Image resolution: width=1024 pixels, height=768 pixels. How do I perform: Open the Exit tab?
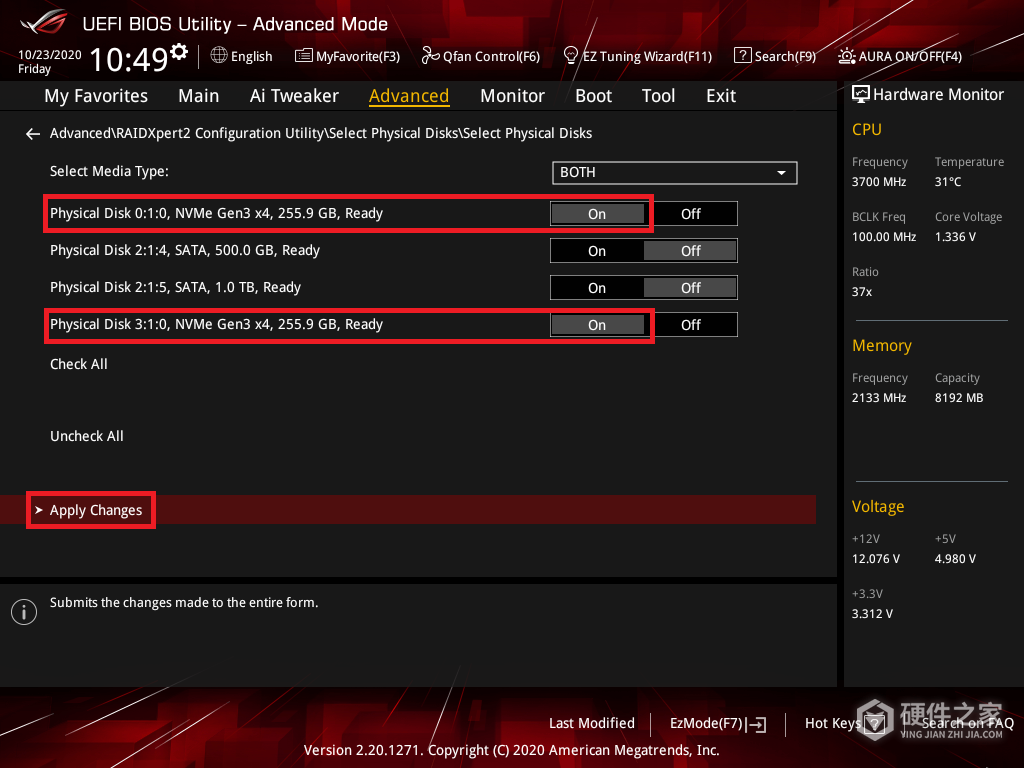click(x=721, y=96)
